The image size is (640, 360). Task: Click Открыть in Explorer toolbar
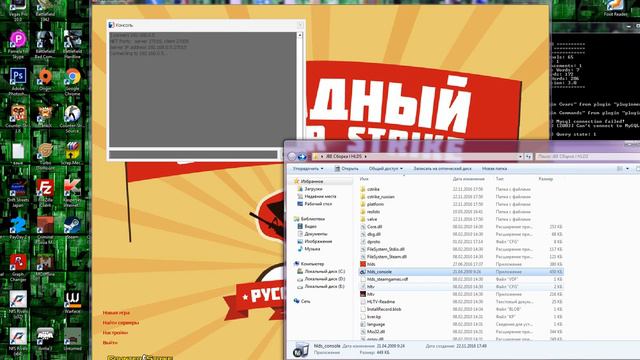[346, 169]
